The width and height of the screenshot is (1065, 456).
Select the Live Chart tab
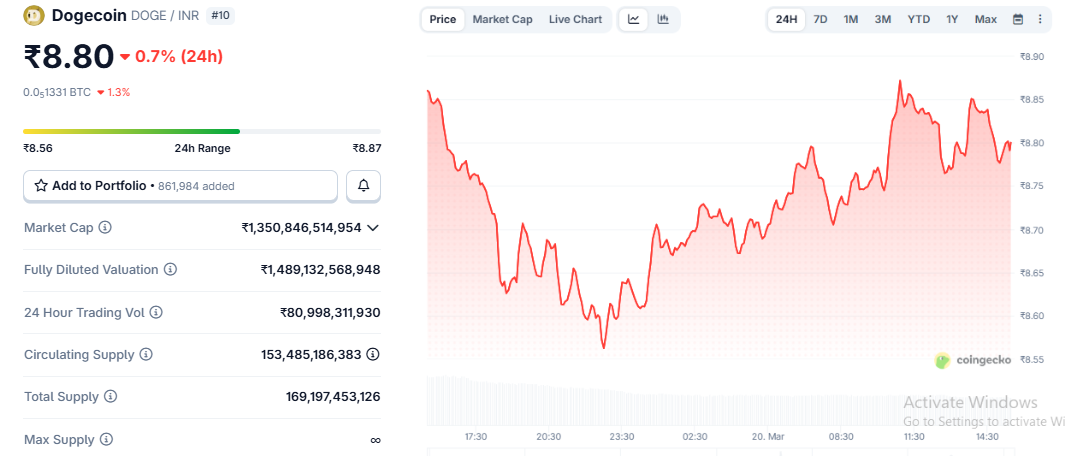point(575,19)
